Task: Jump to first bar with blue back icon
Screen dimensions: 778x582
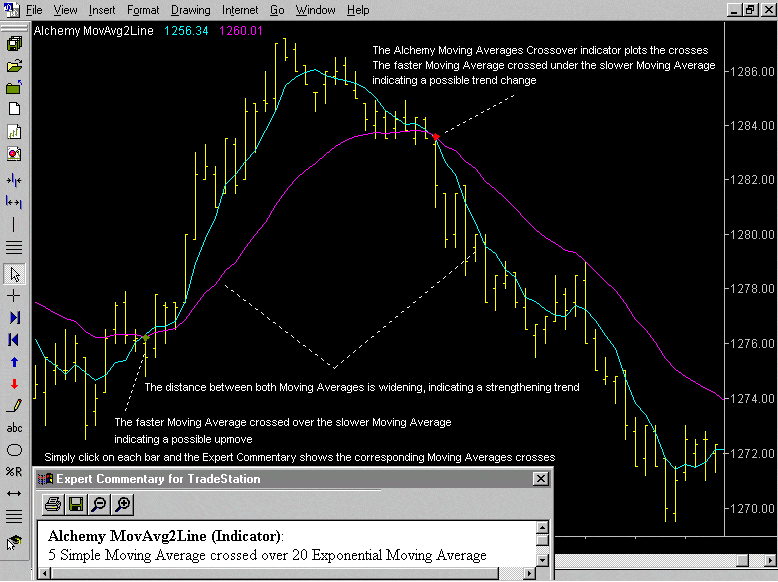Action: click(14, 340)
